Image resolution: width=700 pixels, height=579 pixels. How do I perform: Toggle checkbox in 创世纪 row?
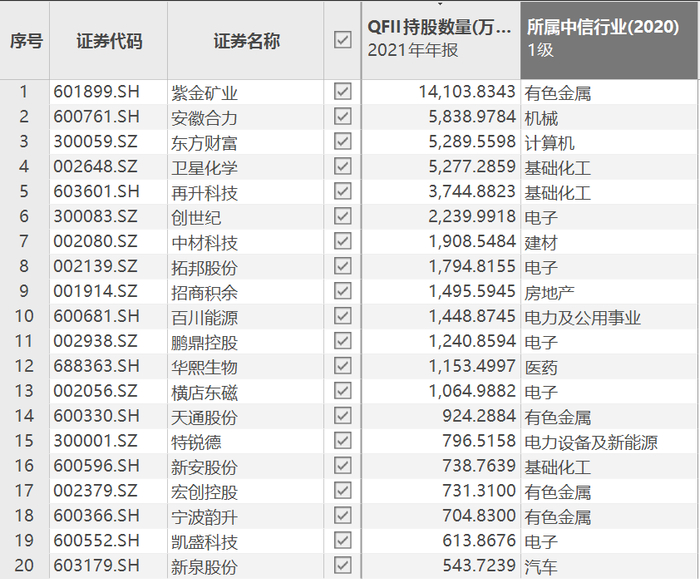click(342, 217)
